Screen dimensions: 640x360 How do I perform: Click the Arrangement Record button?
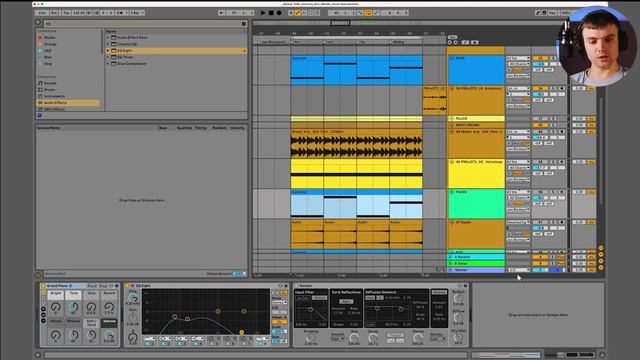click(x=279, y=13)
